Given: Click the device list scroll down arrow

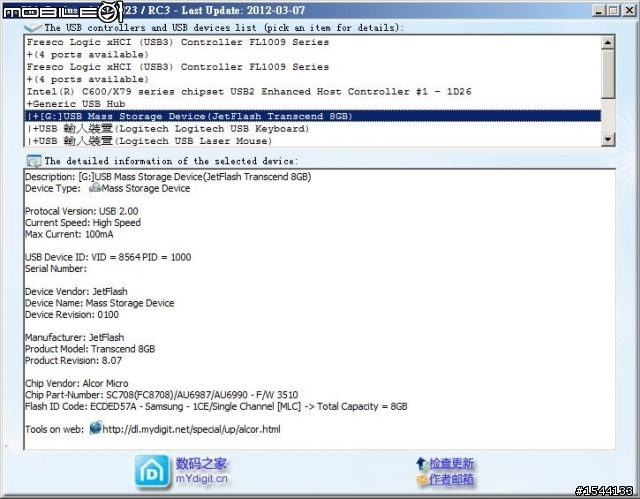Looking at the screenshot, I should pos(608,140).
